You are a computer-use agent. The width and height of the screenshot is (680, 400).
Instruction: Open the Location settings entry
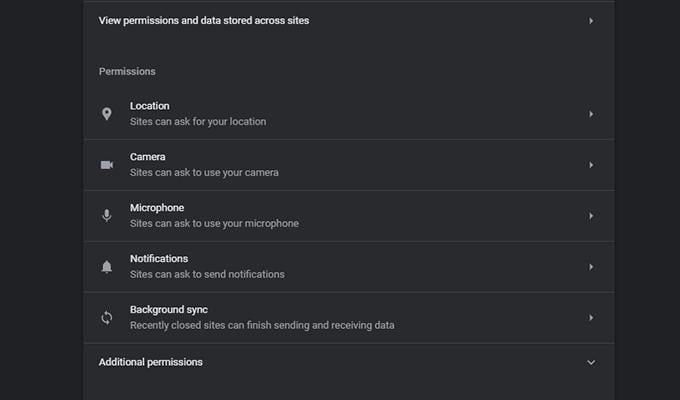(349, 114)
